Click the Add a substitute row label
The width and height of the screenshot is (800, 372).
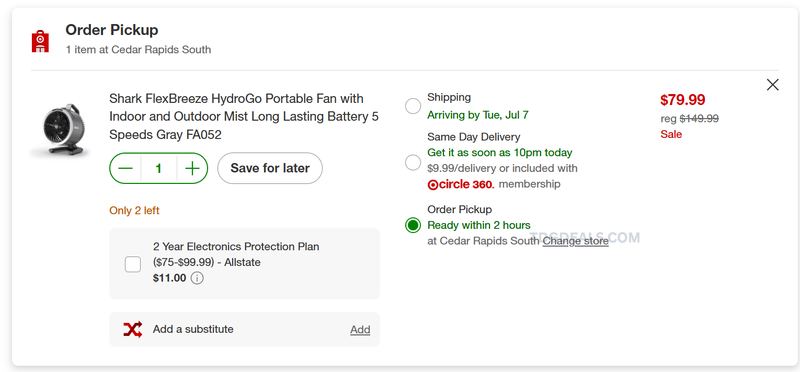coord(193,329)
